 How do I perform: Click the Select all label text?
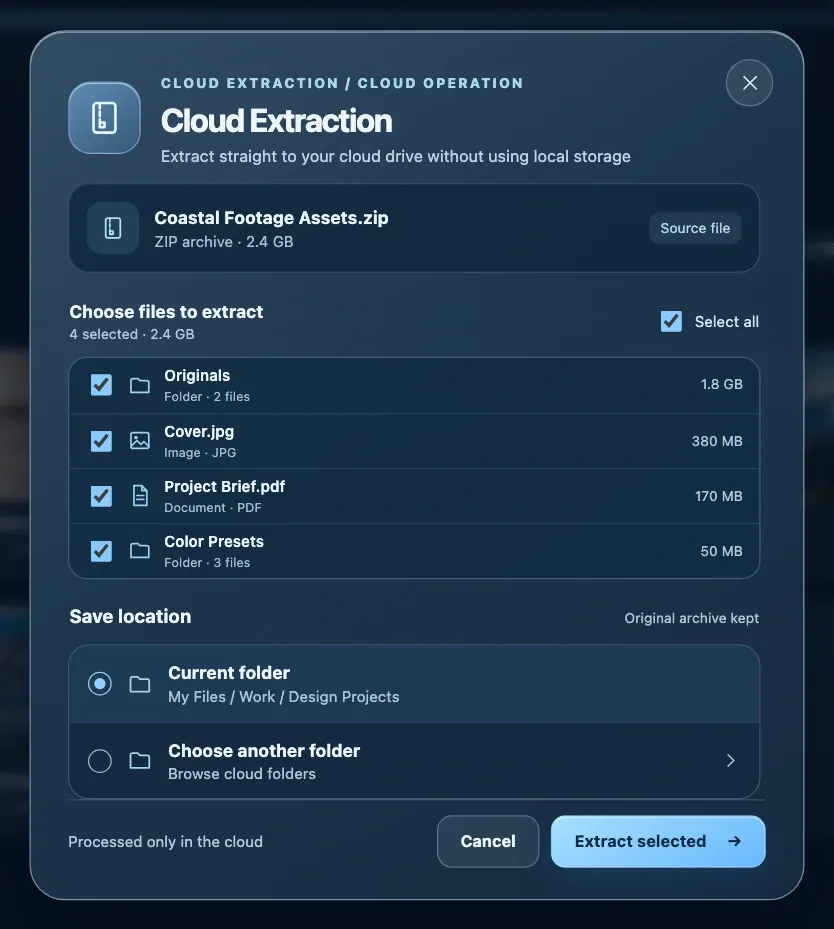(727, 322)
